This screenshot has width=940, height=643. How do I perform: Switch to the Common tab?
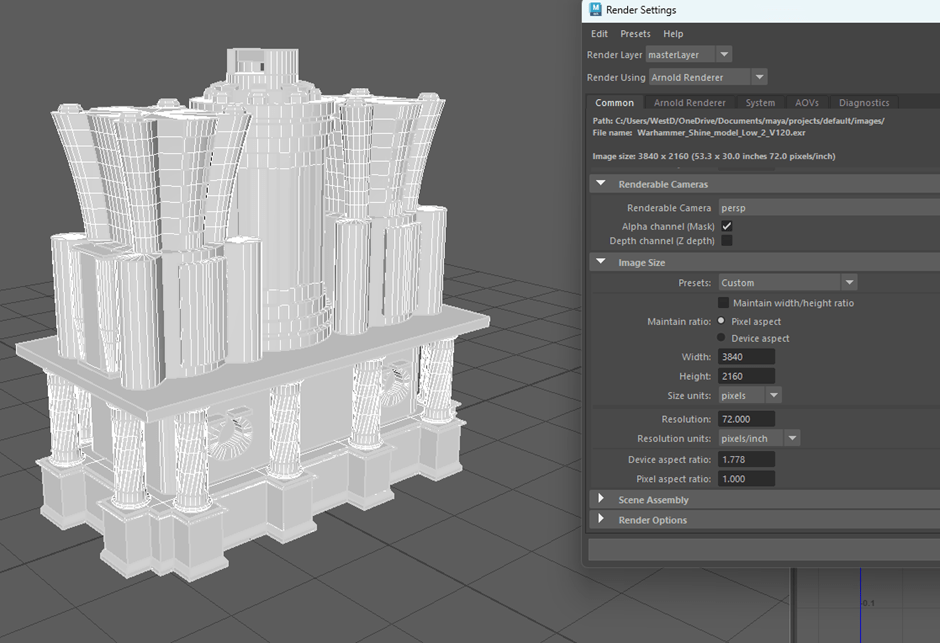[x=614, y=102]
